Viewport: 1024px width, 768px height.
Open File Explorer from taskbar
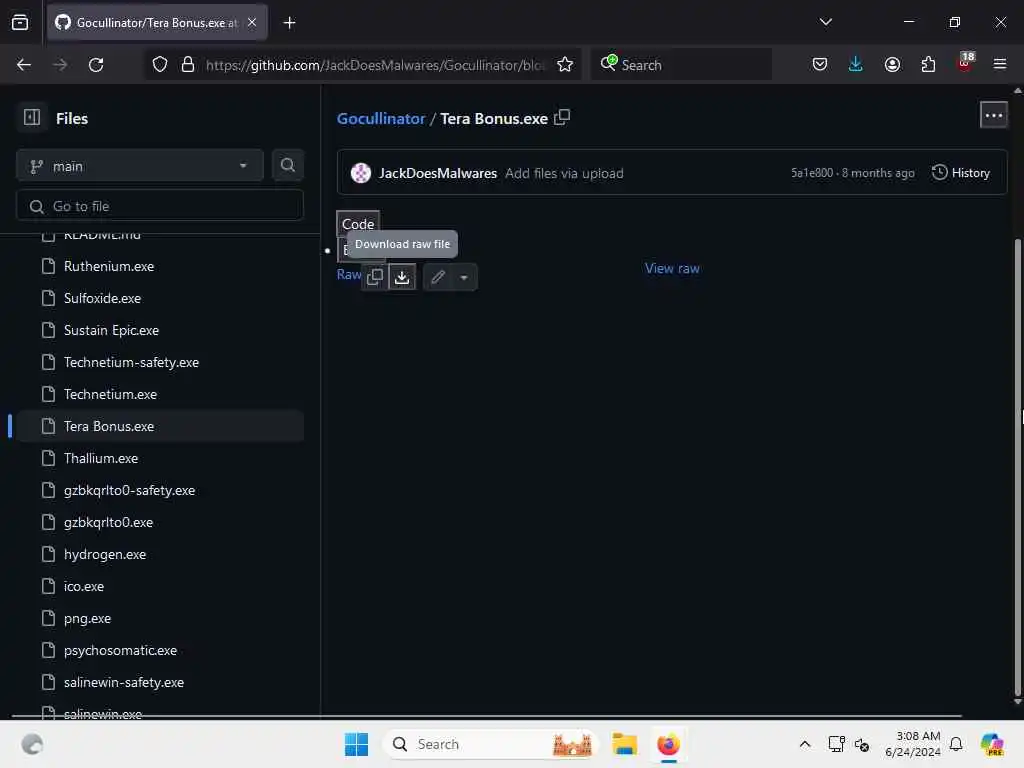click(x=624, y=744)
